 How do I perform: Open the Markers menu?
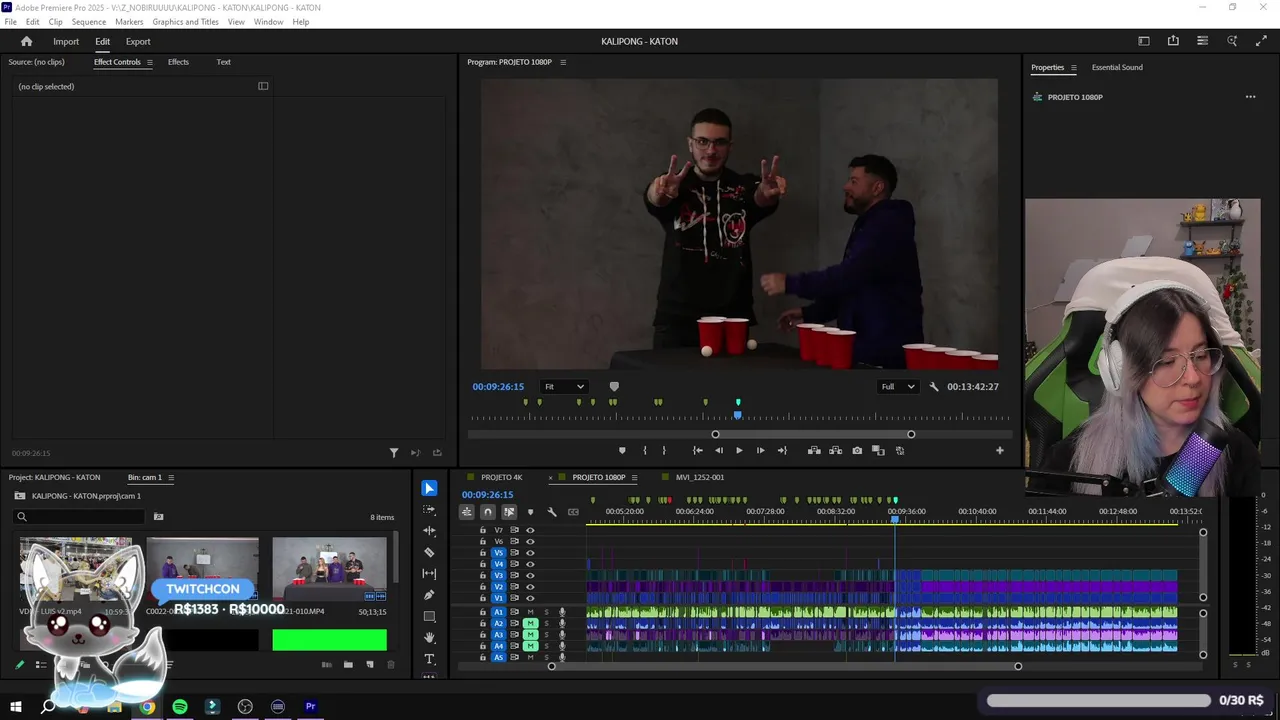click(129, 21)
